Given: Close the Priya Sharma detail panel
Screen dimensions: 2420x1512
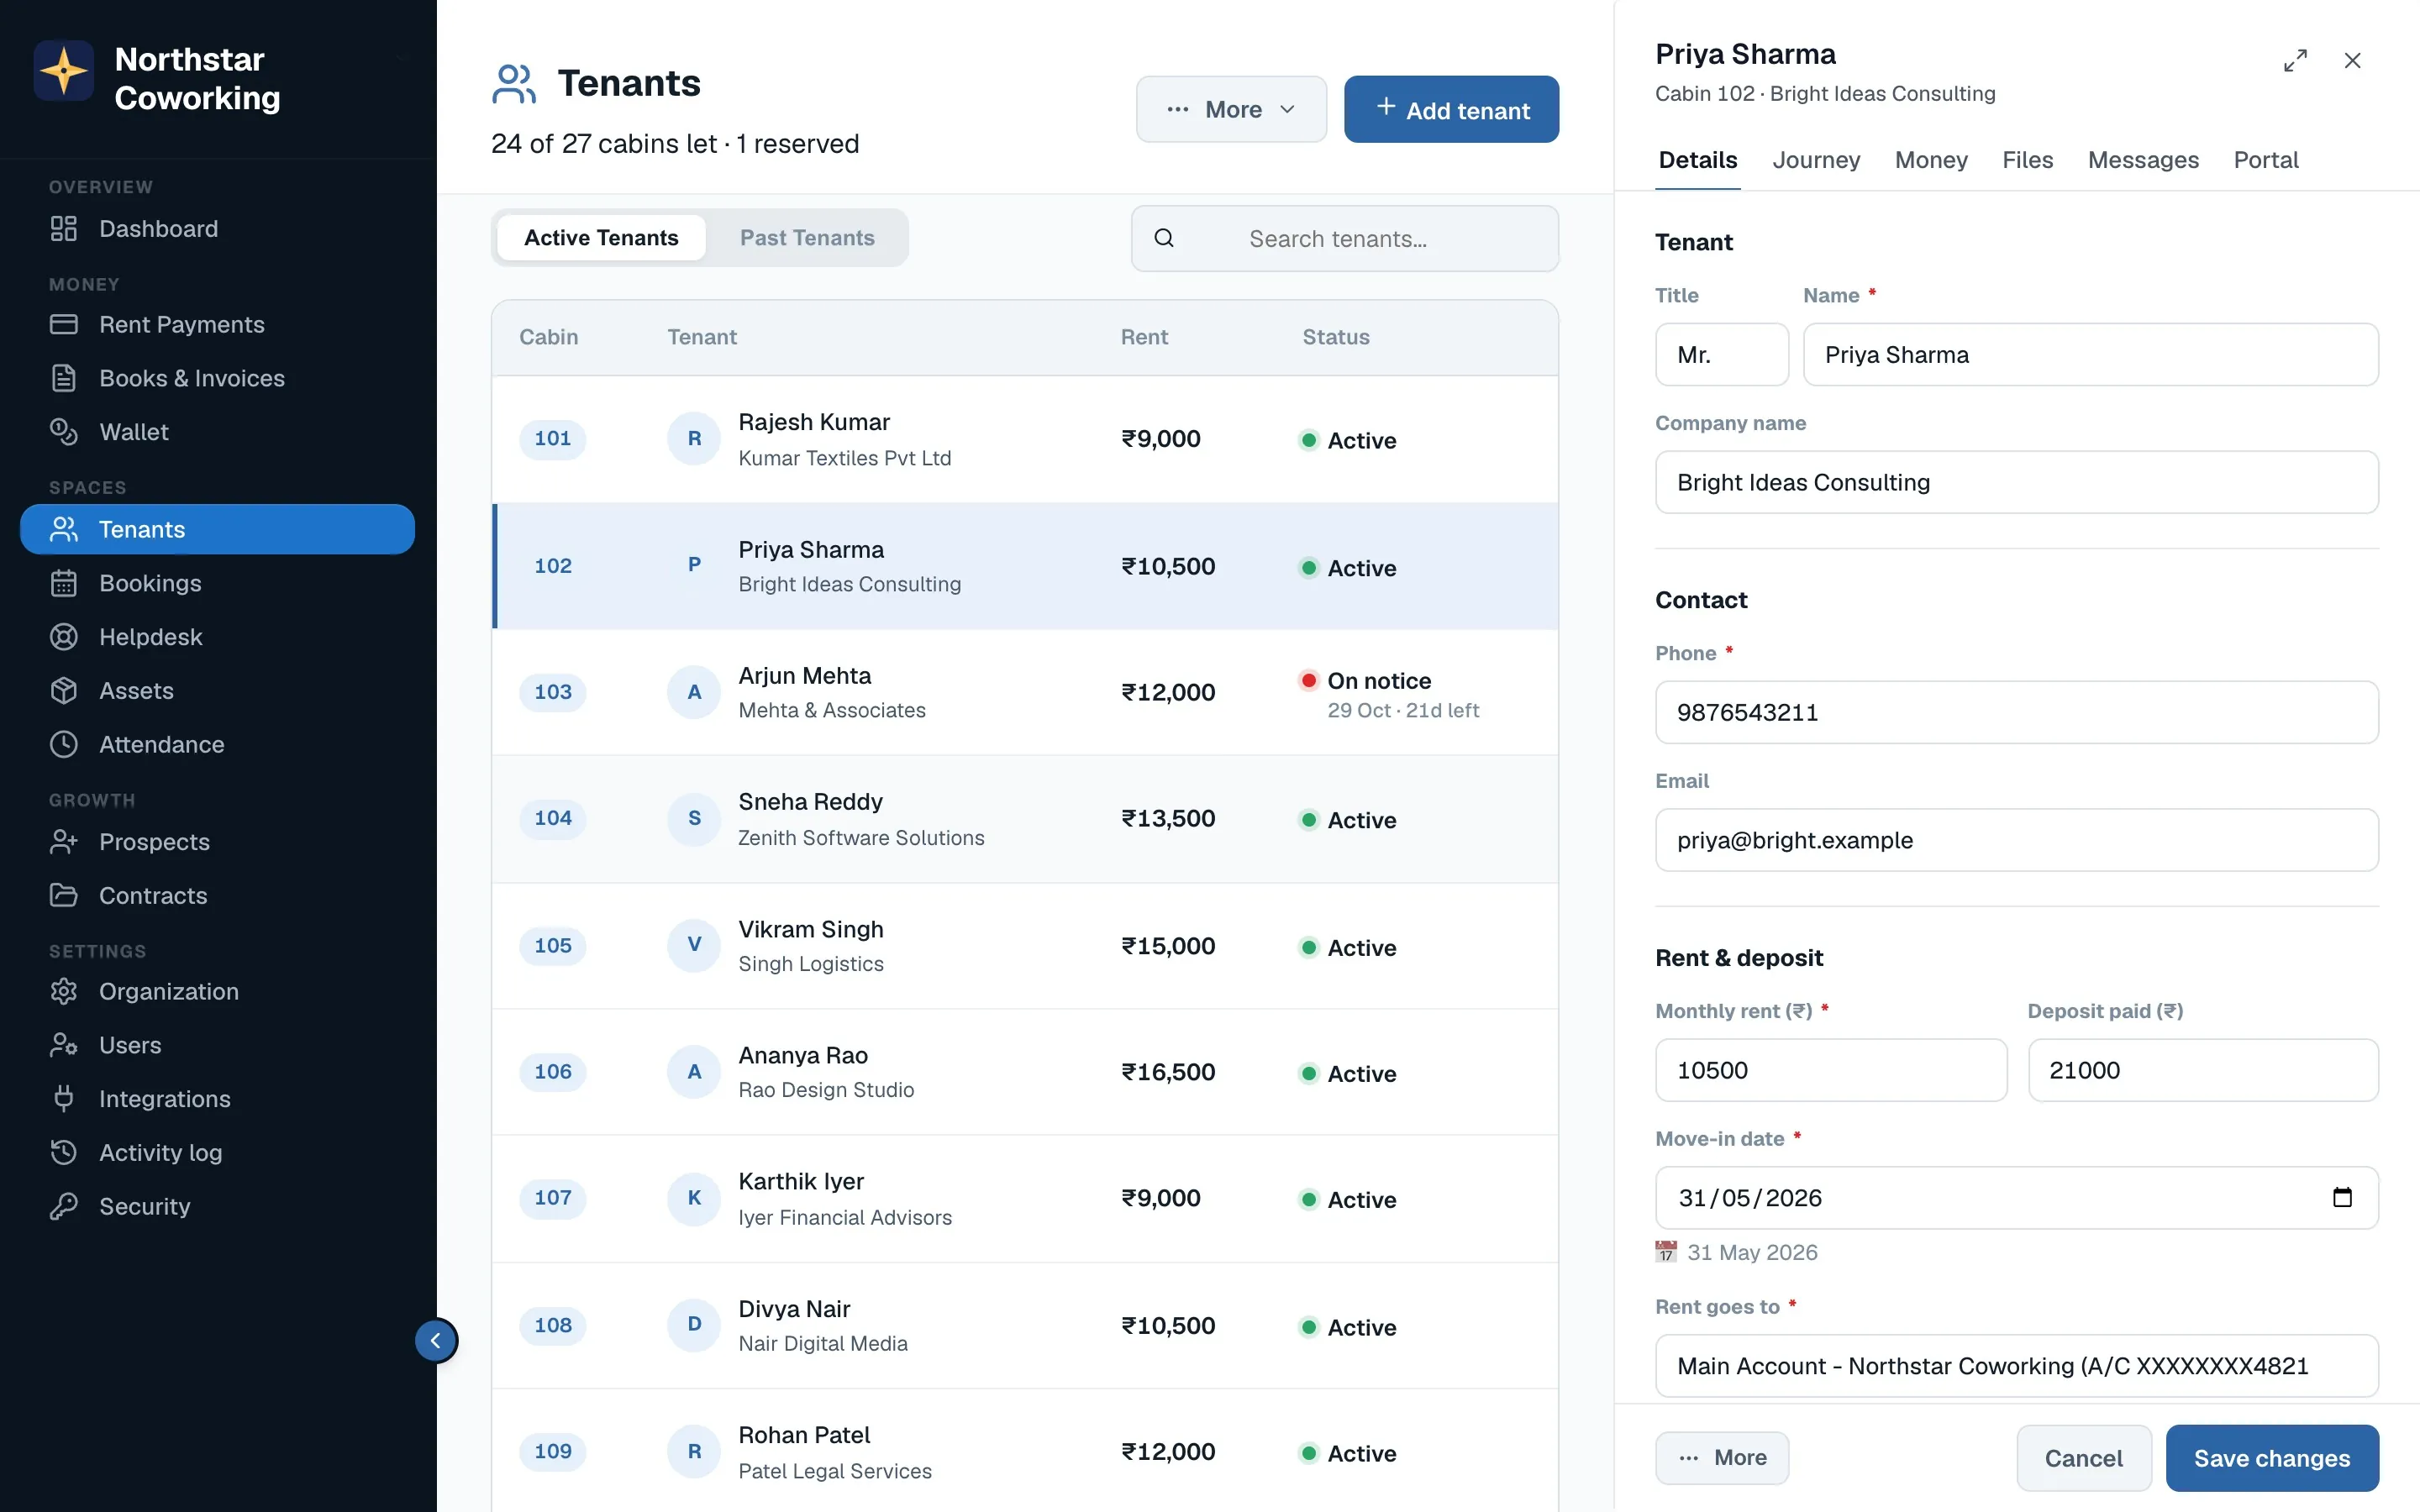Looking at the screenshot, I should [x=2352, y=61].
